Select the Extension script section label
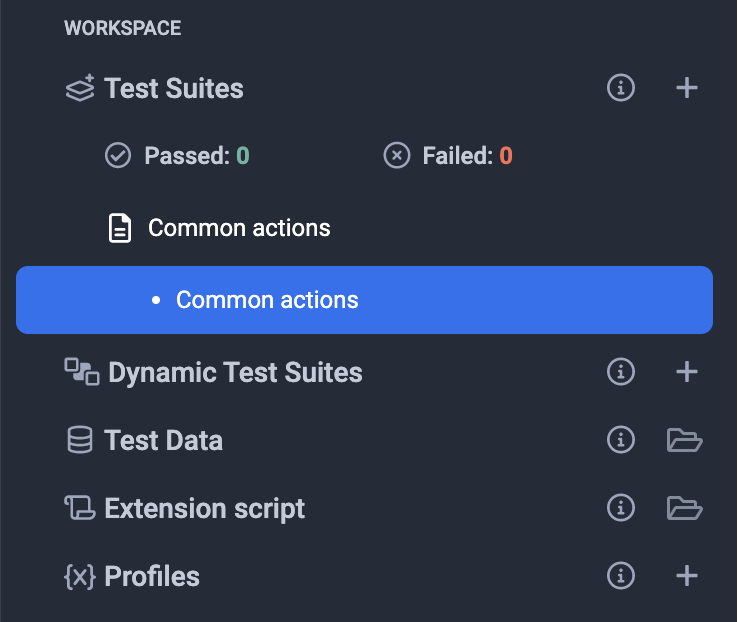The height and width of the screenshot is (622, 740). tap(204, 508)
